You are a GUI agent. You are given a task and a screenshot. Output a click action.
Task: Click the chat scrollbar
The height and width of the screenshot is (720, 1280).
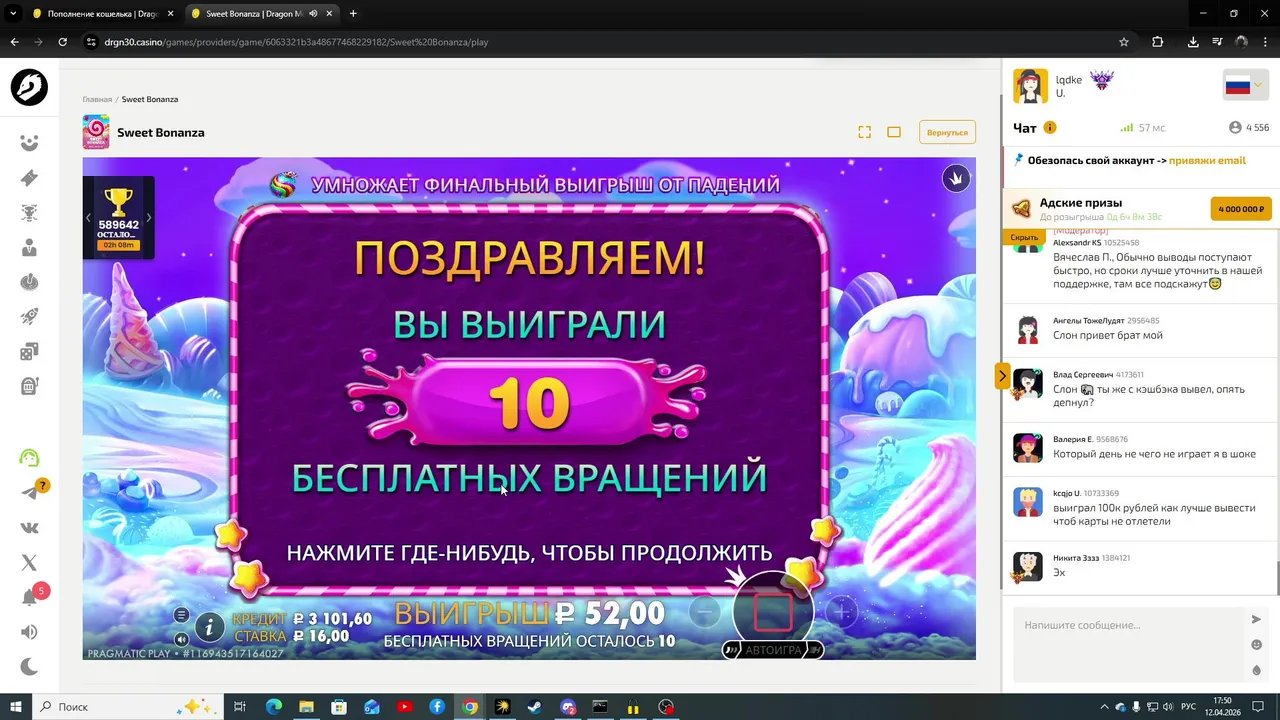point(1276,578)
